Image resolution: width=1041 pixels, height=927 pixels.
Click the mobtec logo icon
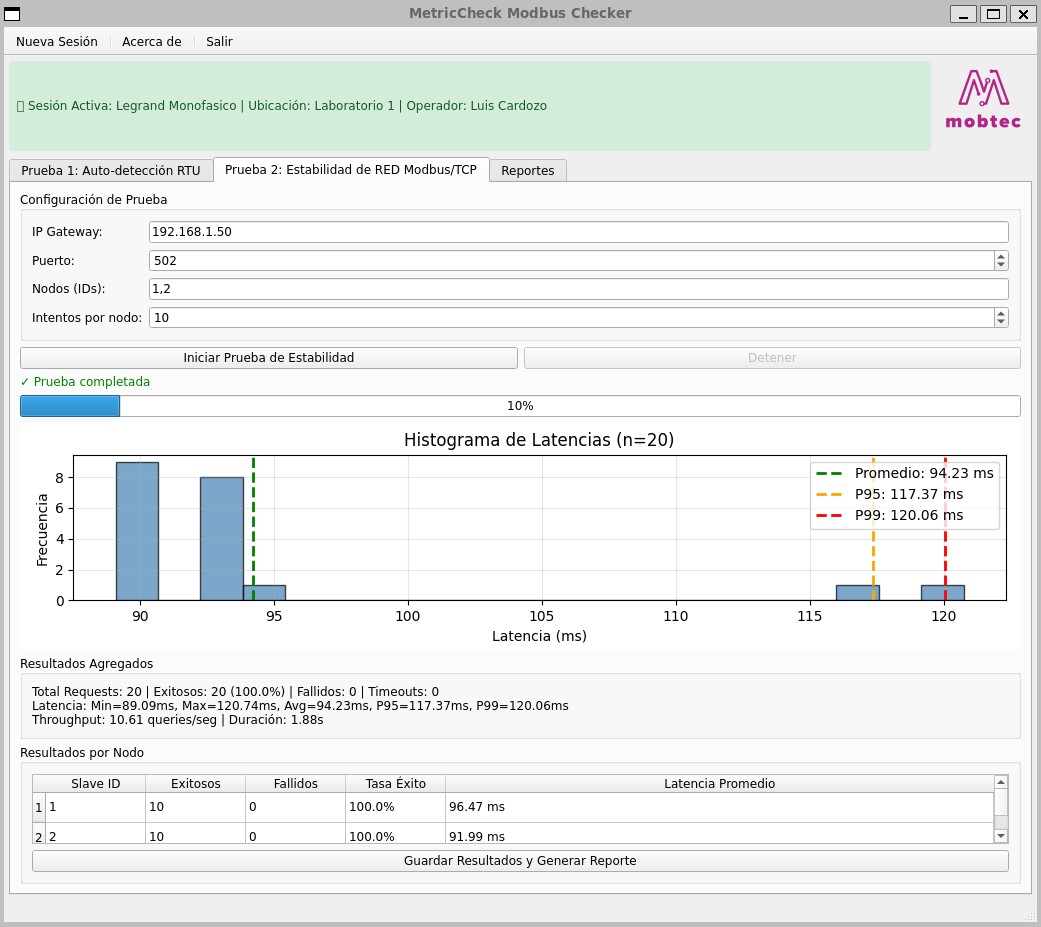(983, 99)
